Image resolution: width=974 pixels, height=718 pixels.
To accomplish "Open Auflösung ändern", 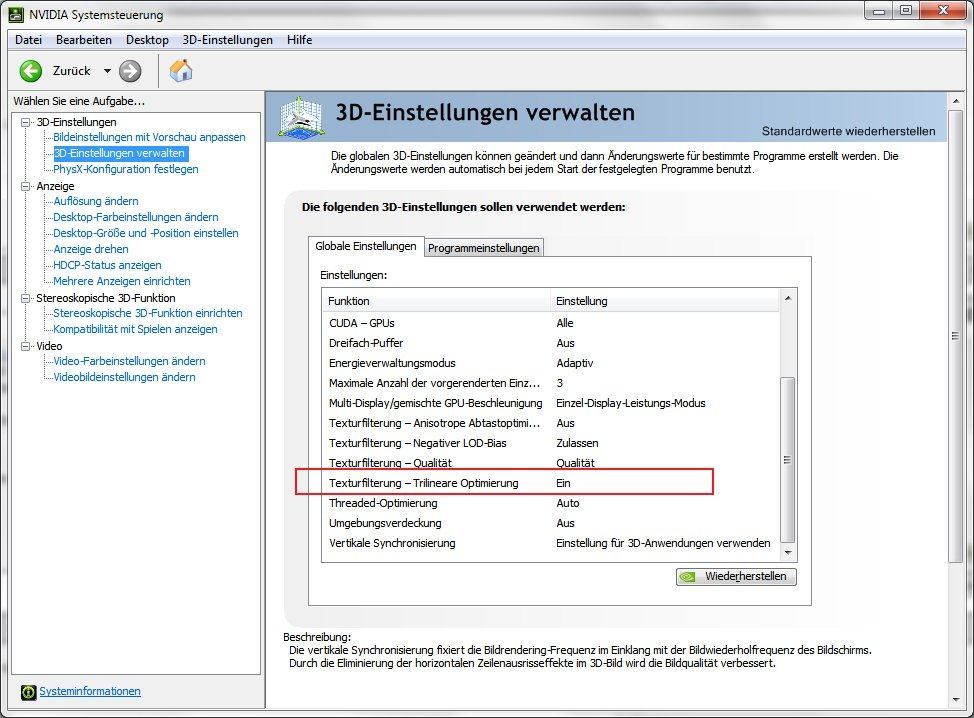I will pos(96,201).
